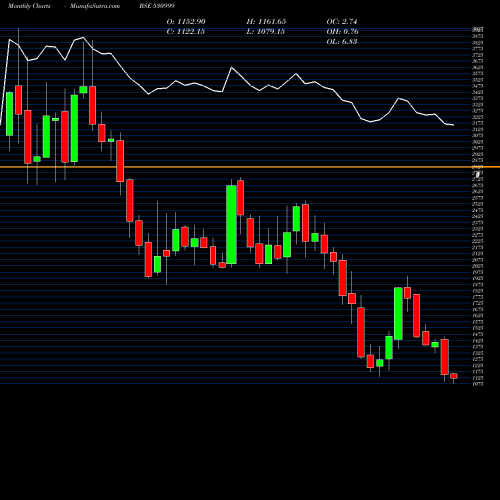Screen dimensions: 500x500
Task: Click the '2175' price axis label
Action: coord(478,247)
